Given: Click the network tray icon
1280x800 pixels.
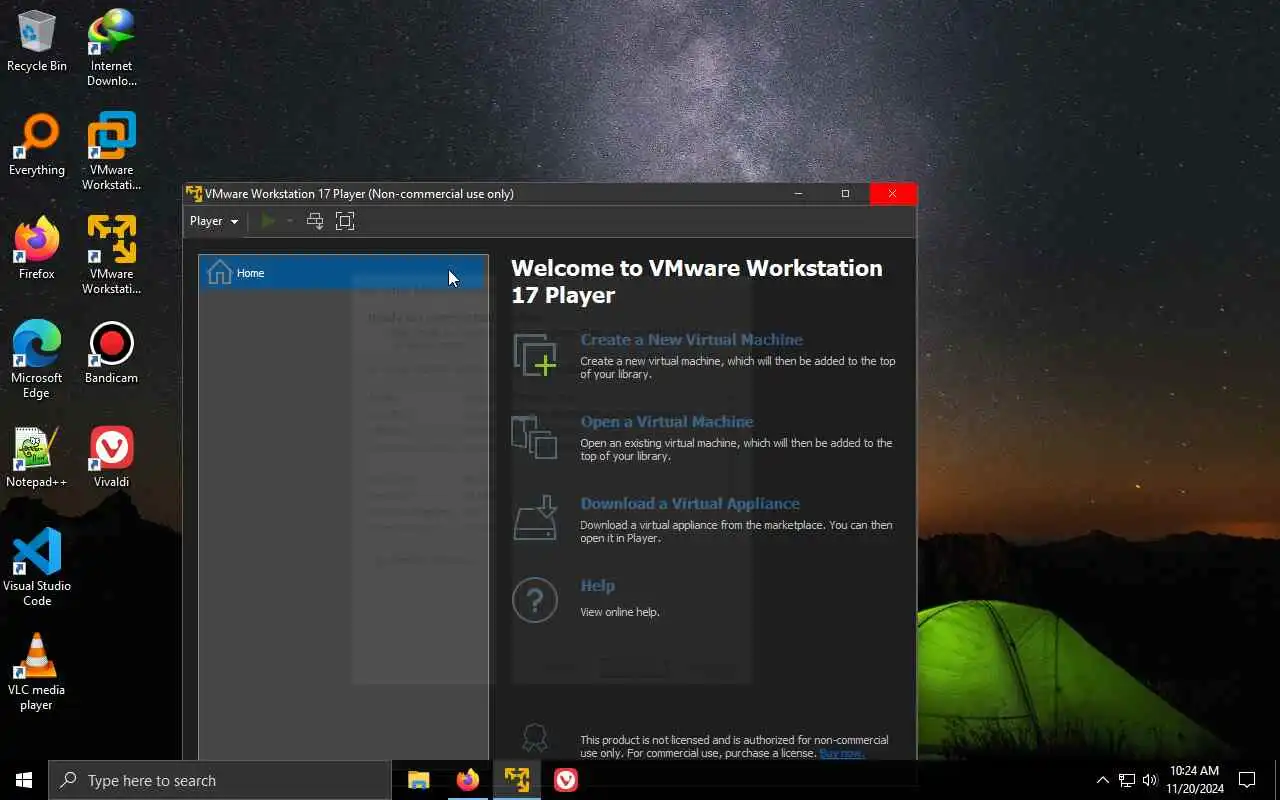Looking at the screenshot, I should tap(1126, 780).
